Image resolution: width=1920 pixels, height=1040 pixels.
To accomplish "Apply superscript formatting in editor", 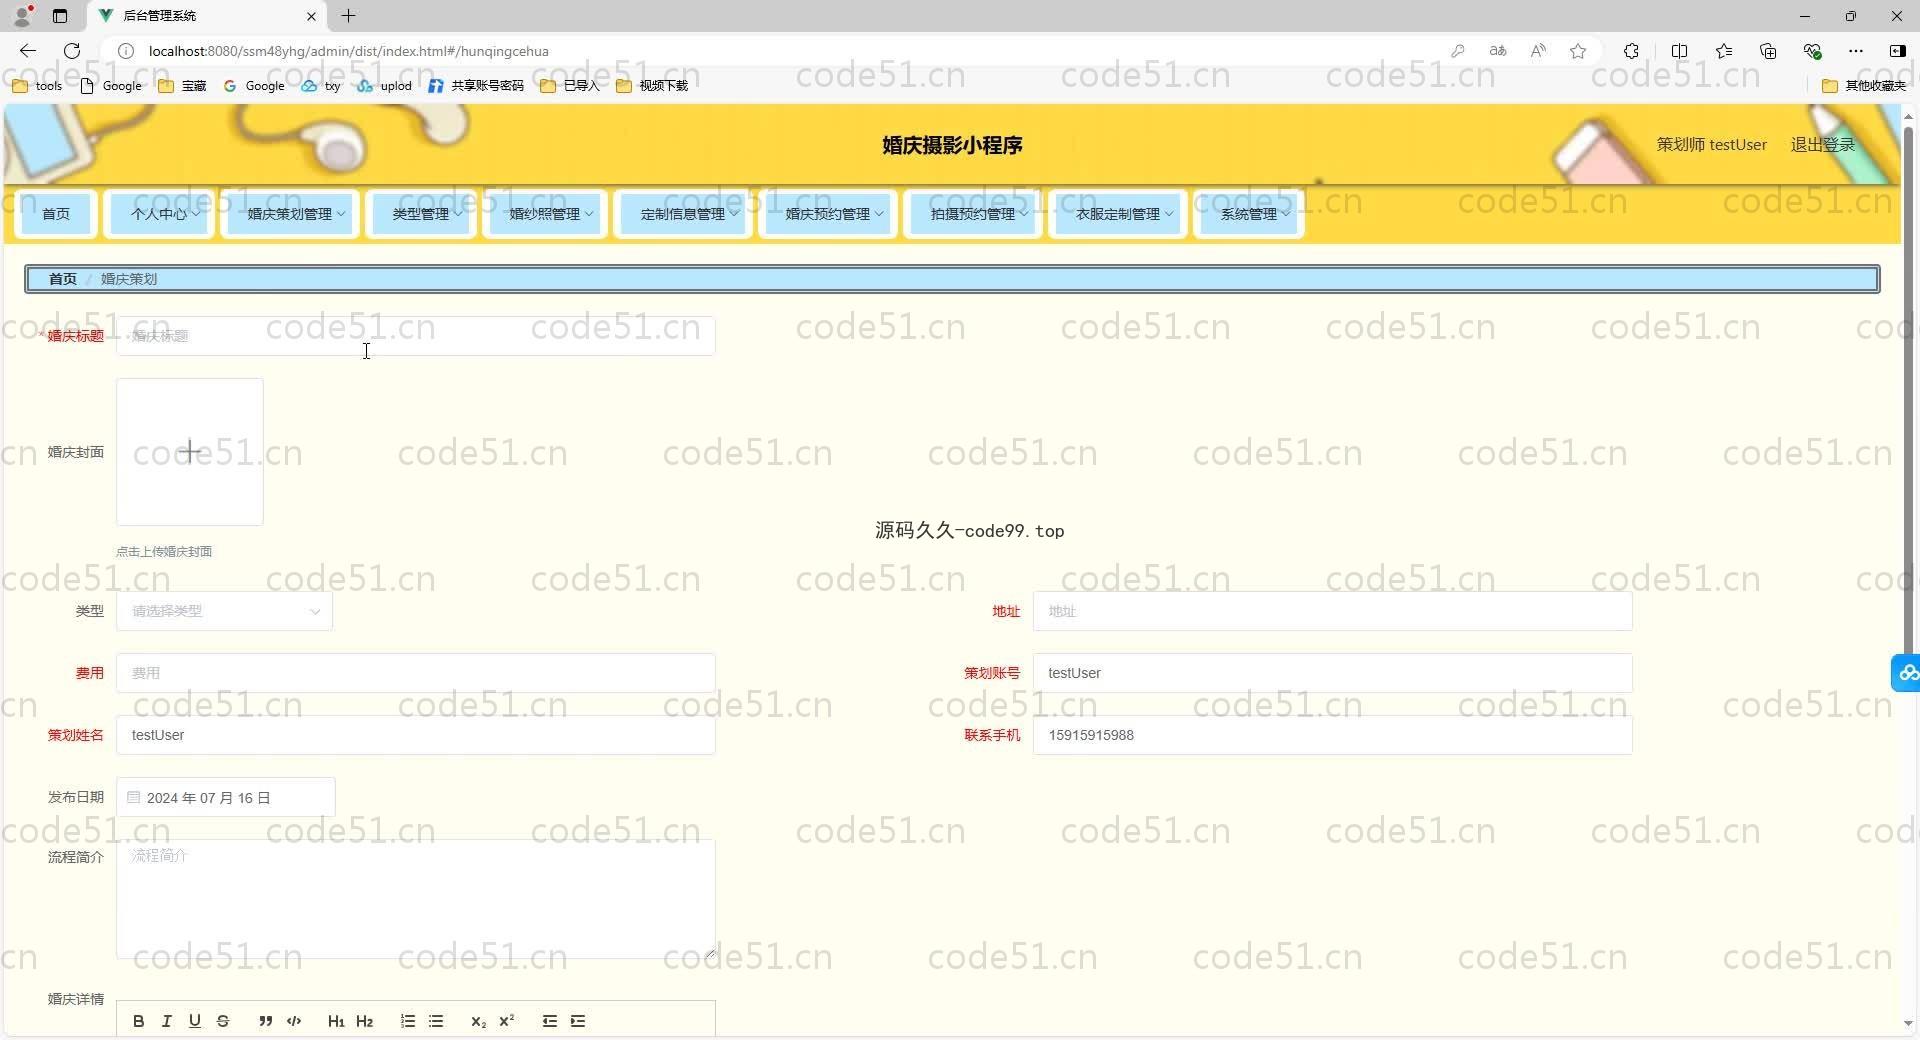I will tap(506, 1021).
